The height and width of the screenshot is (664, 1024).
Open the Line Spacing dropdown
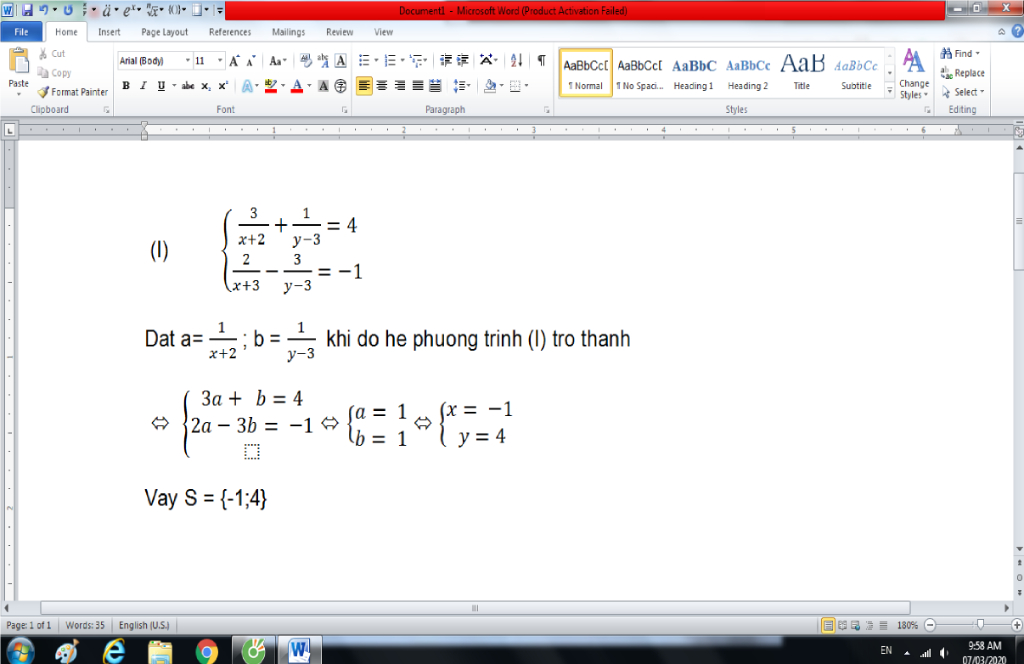point(462,86)
